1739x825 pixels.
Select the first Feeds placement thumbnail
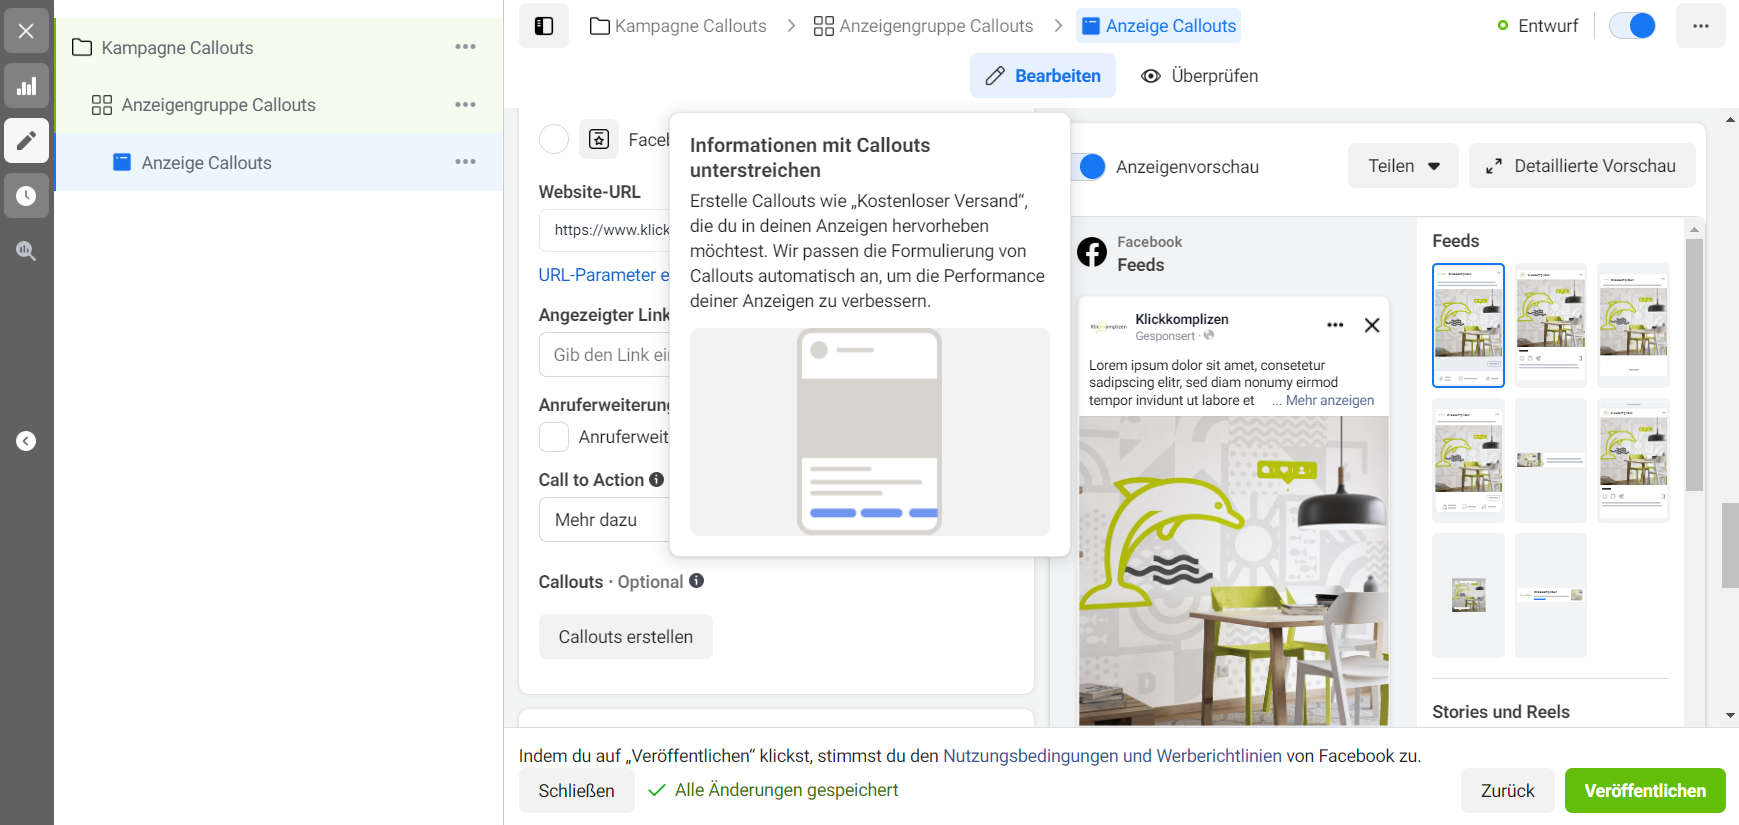(x=1467, y=325)
